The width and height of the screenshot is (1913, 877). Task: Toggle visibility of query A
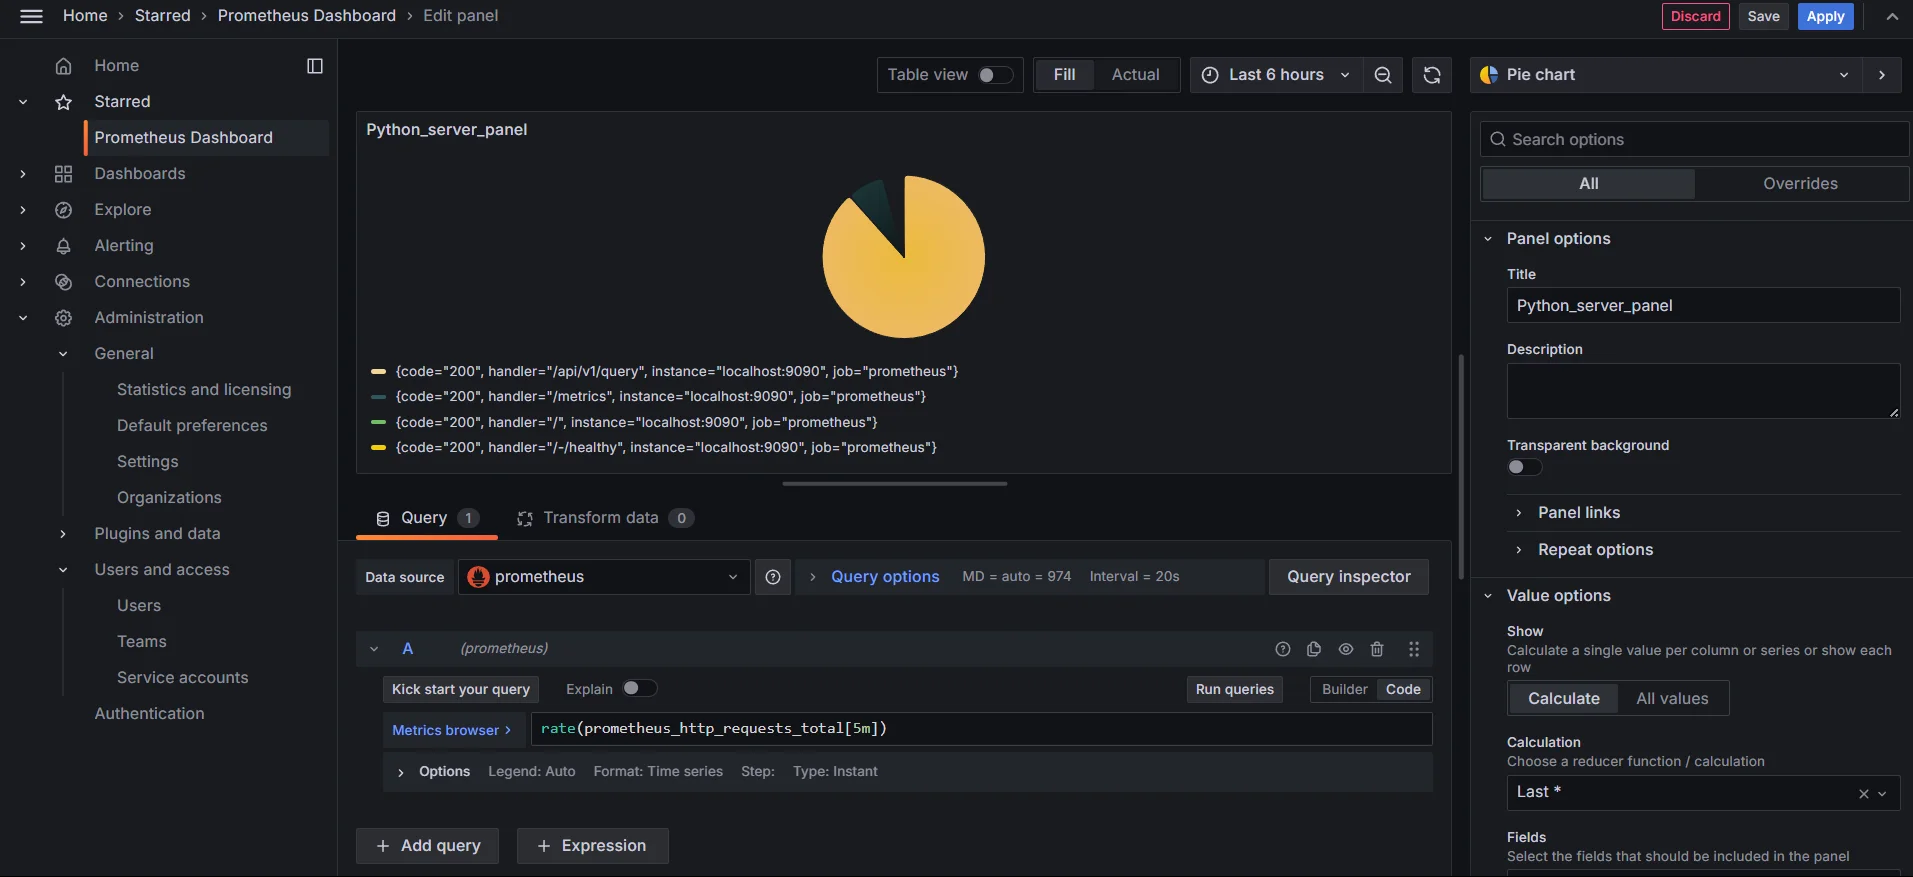click(1346, 649)
